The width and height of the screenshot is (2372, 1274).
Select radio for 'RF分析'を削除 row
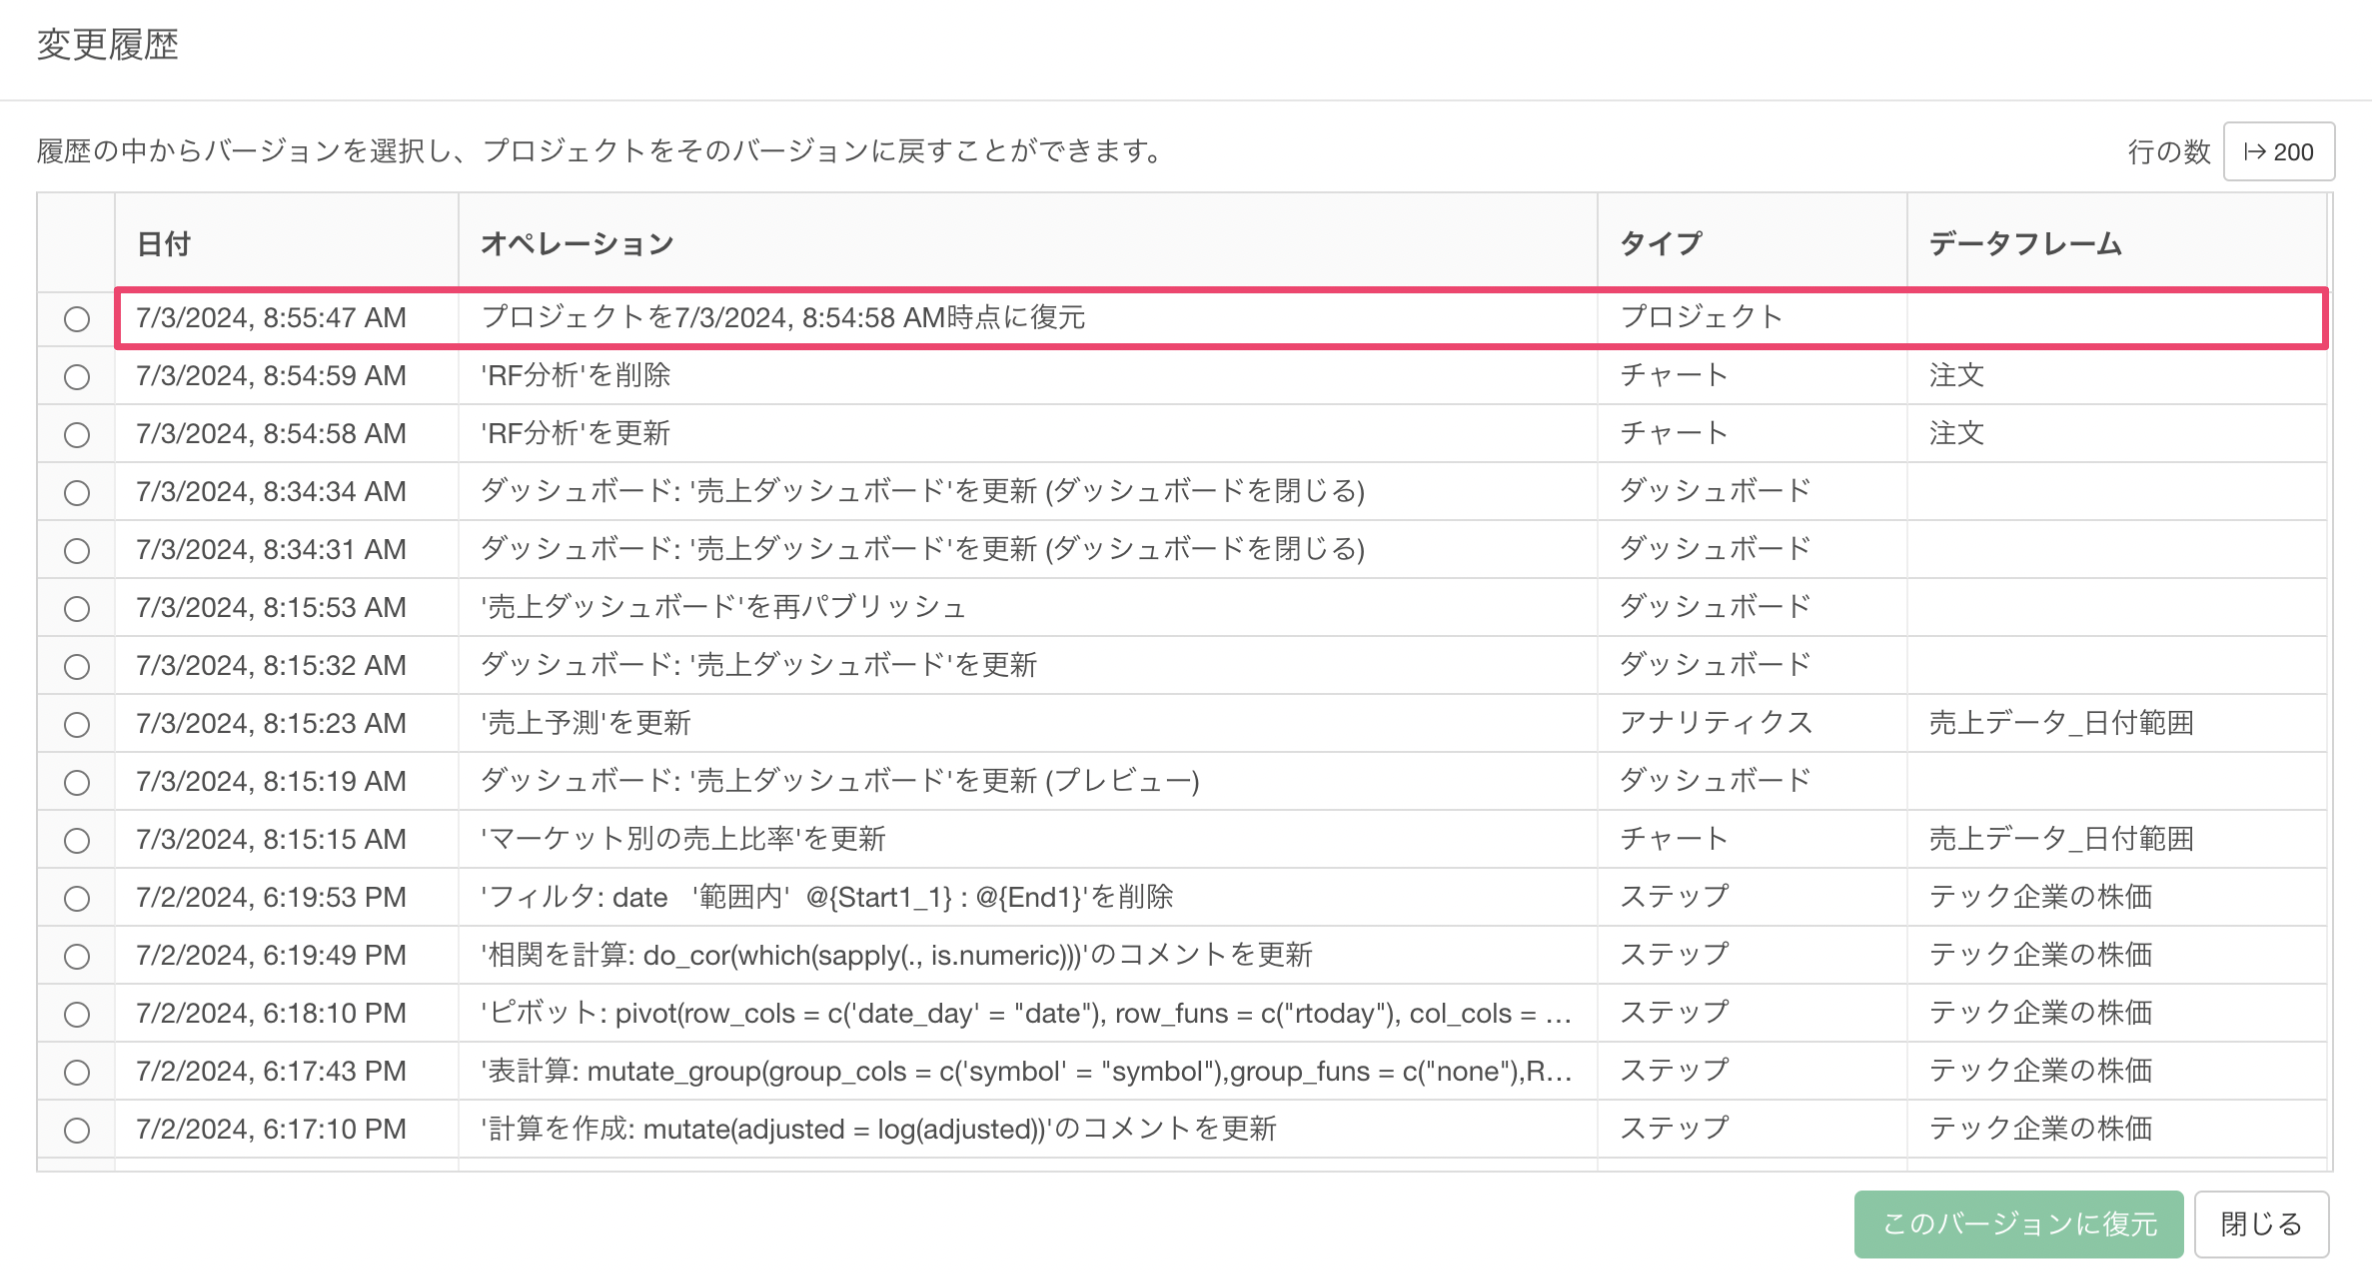77,377
